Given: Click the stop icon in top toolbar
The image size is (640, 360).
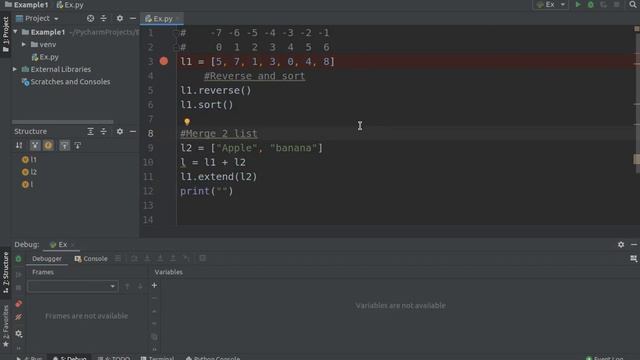Looking at the screenshot, I should [x=617, y=4].
